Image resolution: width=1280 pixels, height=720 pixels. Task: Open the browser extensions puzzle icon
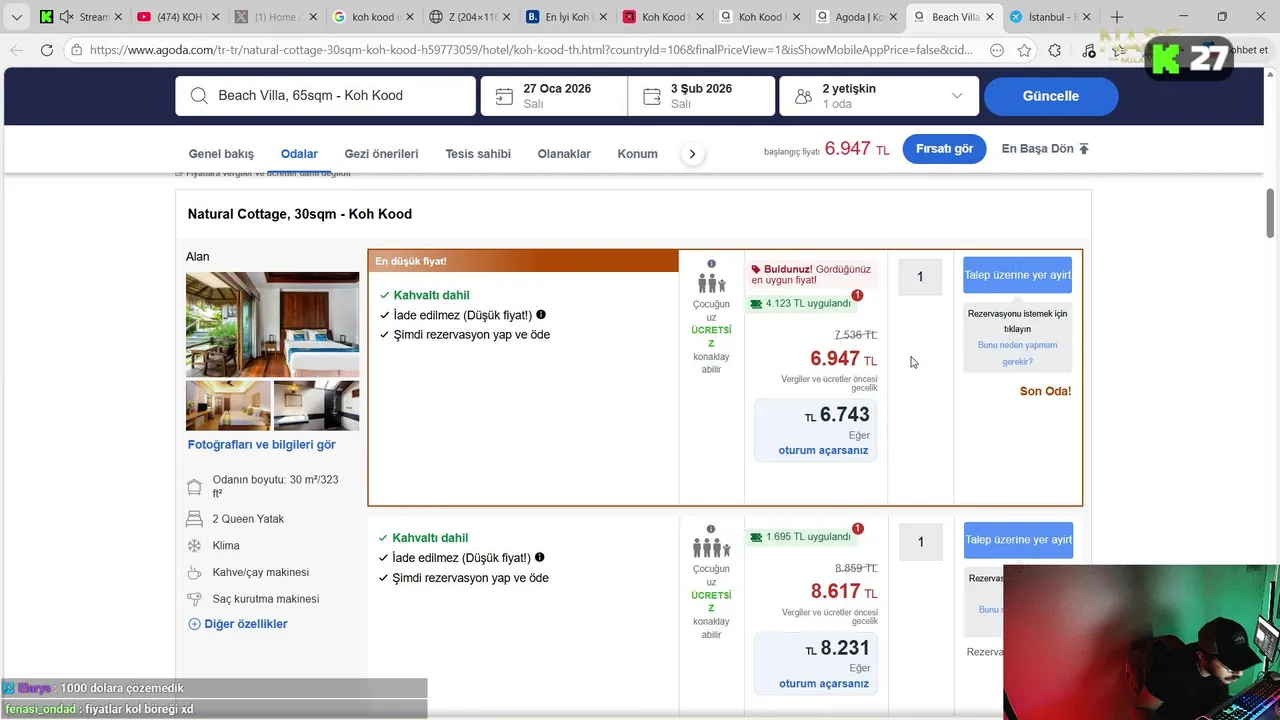tap(1055, 50)
